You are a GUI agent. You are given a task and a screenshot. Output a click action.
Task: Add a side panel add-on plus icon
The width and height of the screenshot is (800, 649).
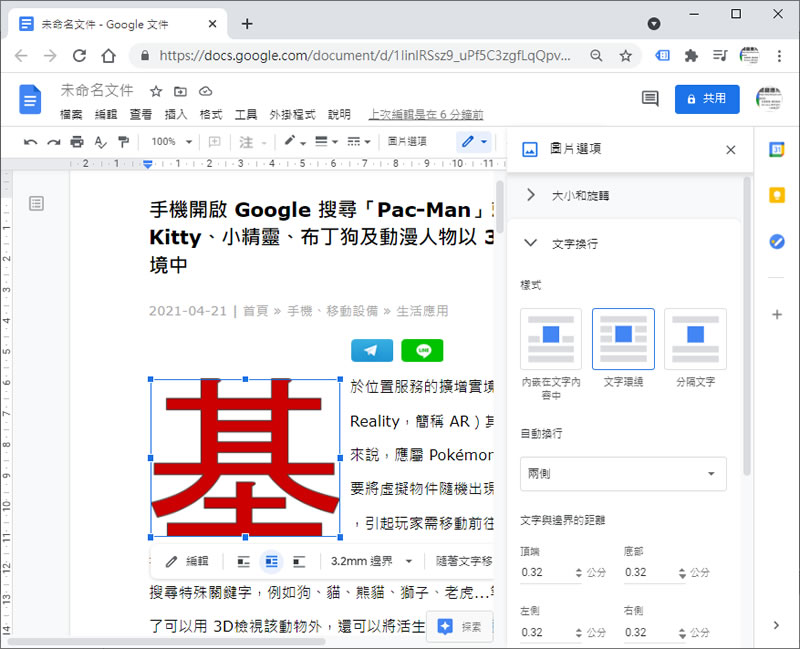coord(777,314)
